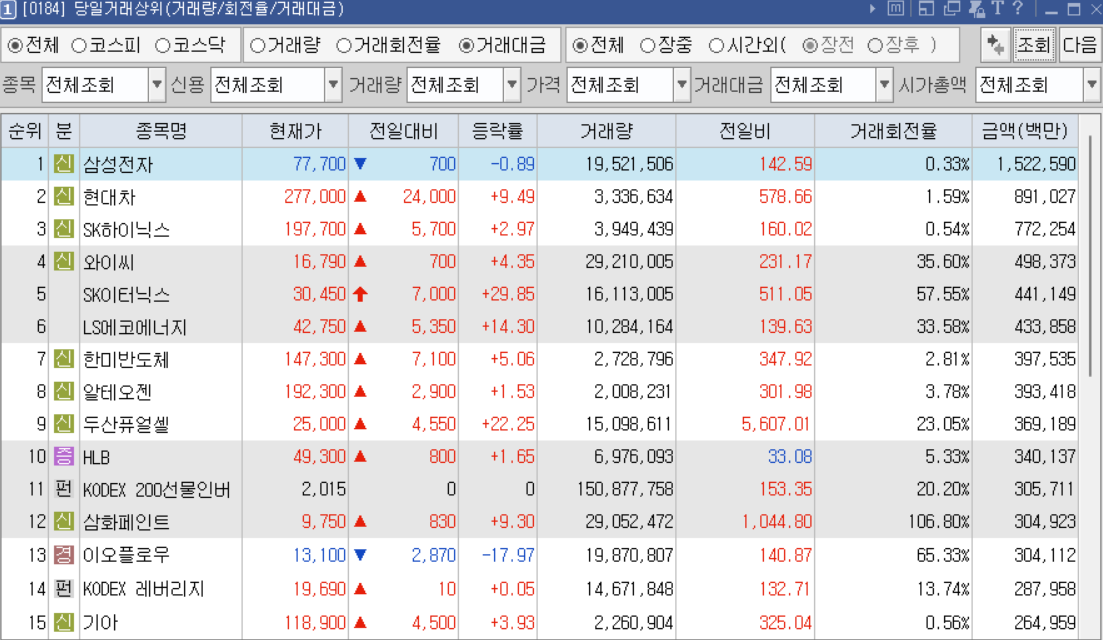
Task: Click the 신 badge icon next to 알테오젠
Action: pos(63,391)
